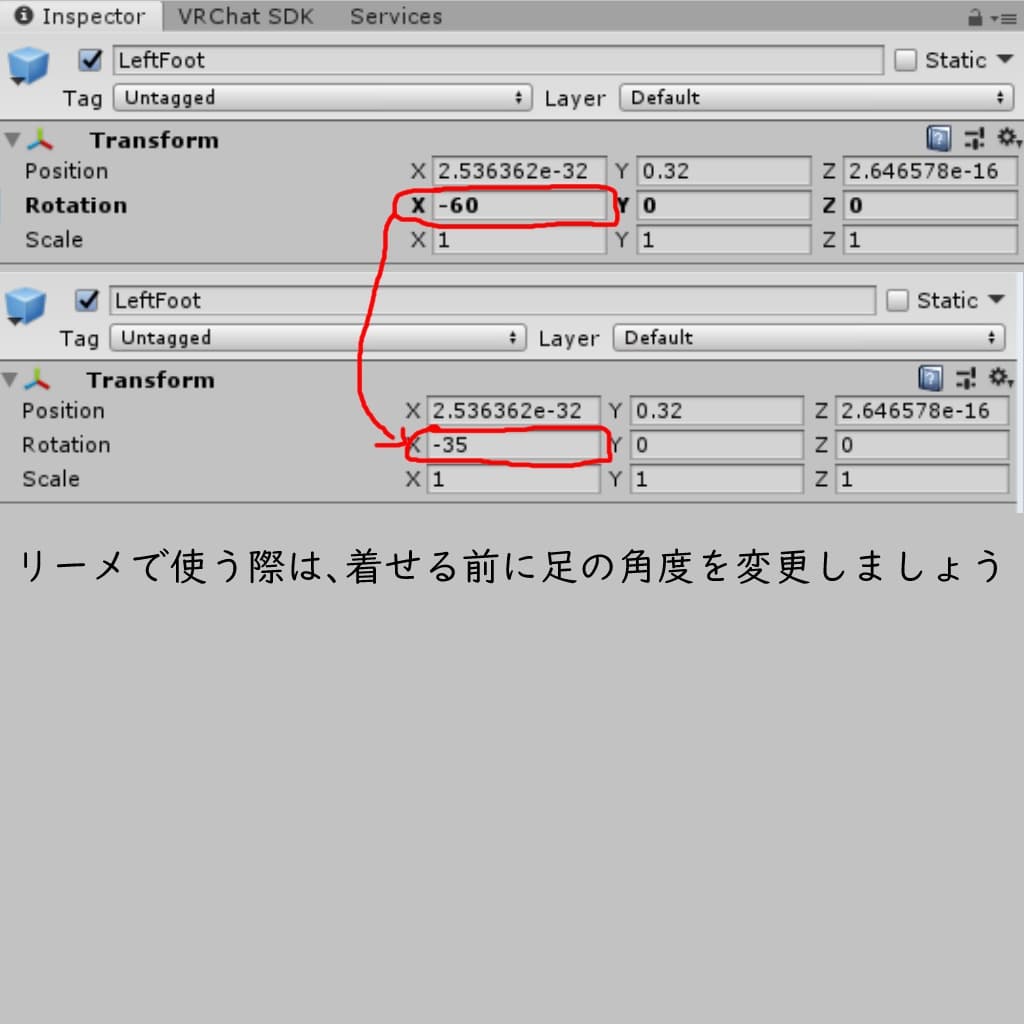Switch to the VRChat SDK tab
The width and height of the screenshot is (1024, 1024).
tap(245, 16)
